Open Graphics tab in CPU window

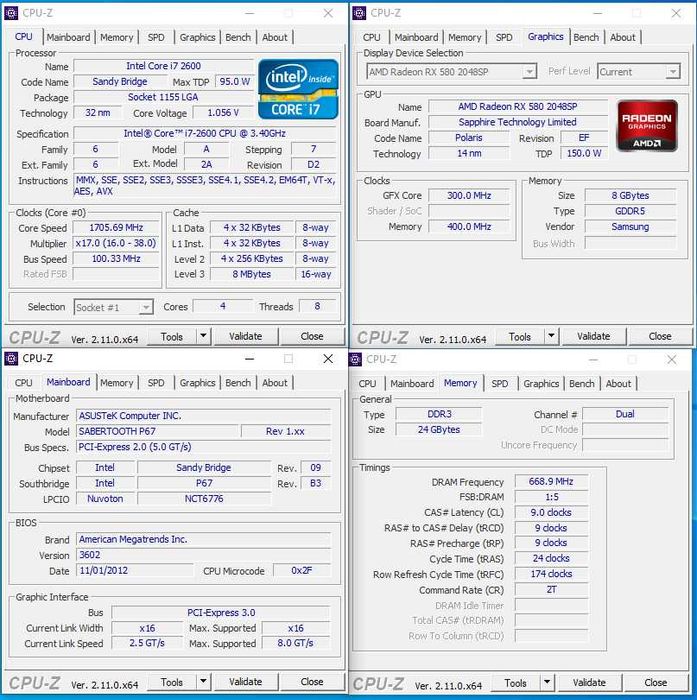[197, 37]
